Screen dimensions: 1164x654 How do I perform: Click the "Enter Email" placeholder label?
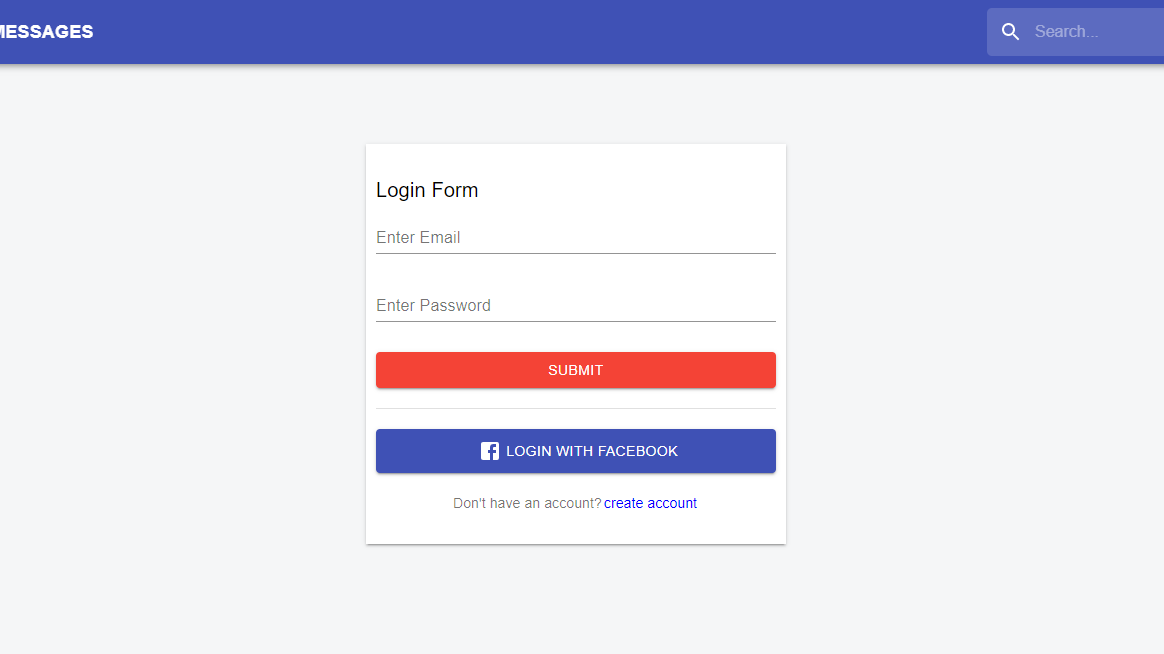418,238
